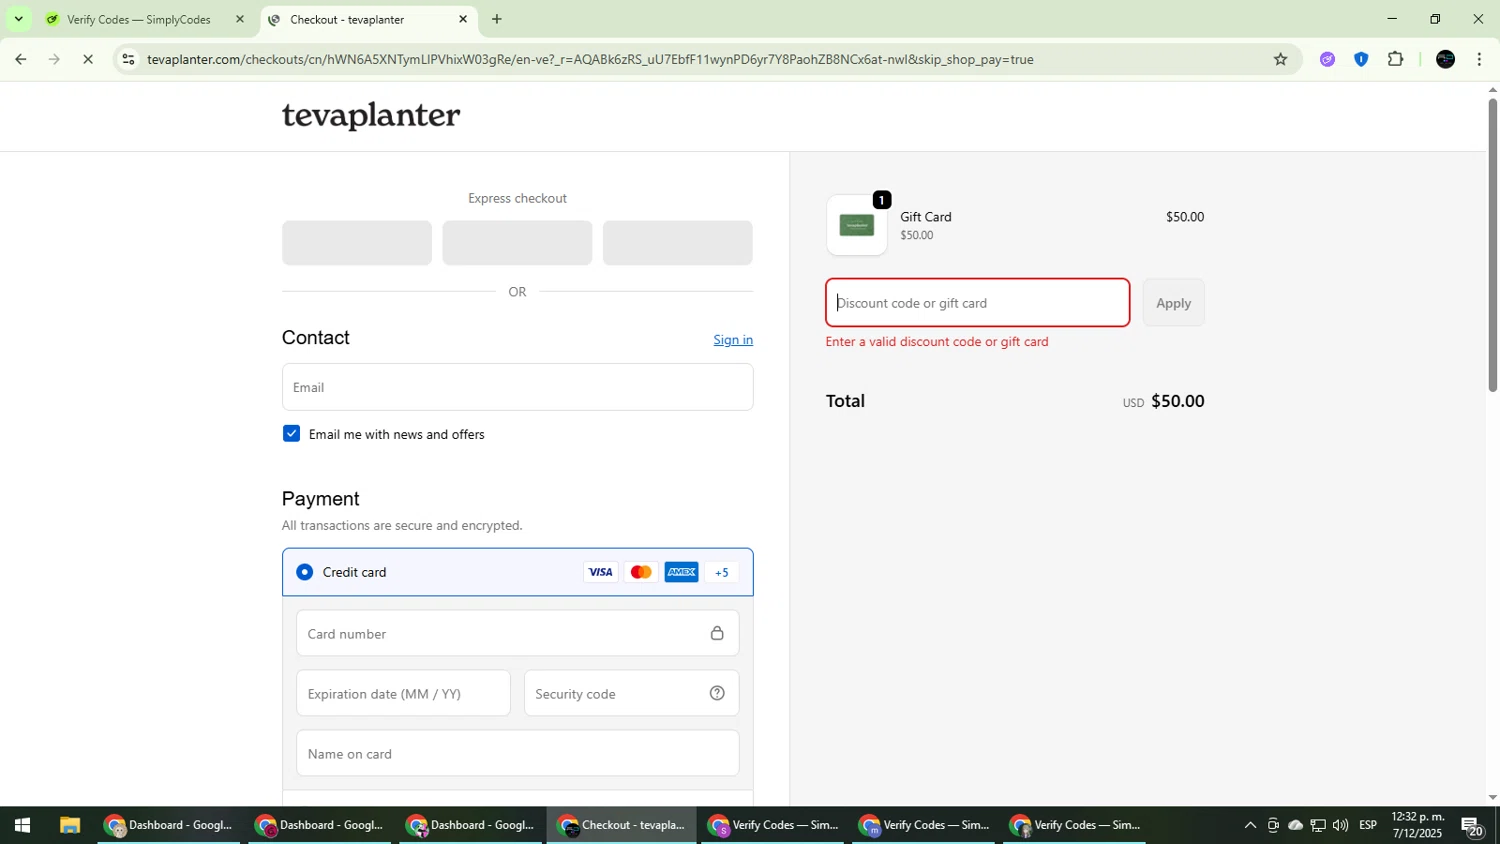Open the volume control in tray
Image resolution: width=1500 pixels, height=844 pixels.
coord(1340,825)
